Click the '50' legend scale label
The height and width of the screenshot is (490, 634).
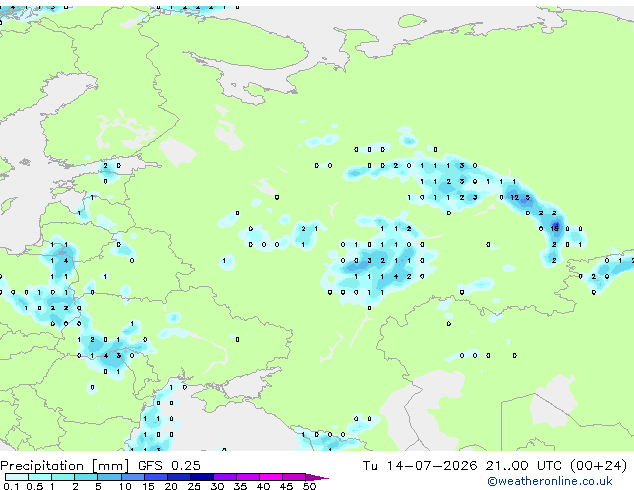(x=309, y=486)
